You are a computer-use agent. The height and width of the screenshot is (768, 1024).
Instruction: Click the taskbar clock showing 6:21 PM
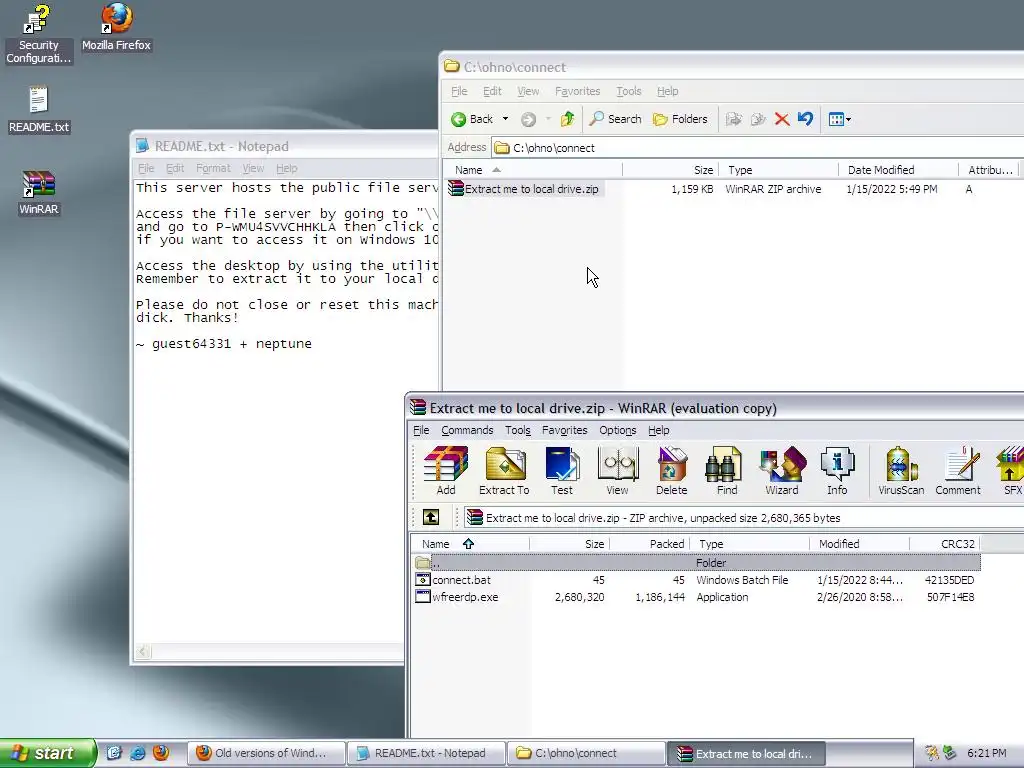(x=986, y=753)
